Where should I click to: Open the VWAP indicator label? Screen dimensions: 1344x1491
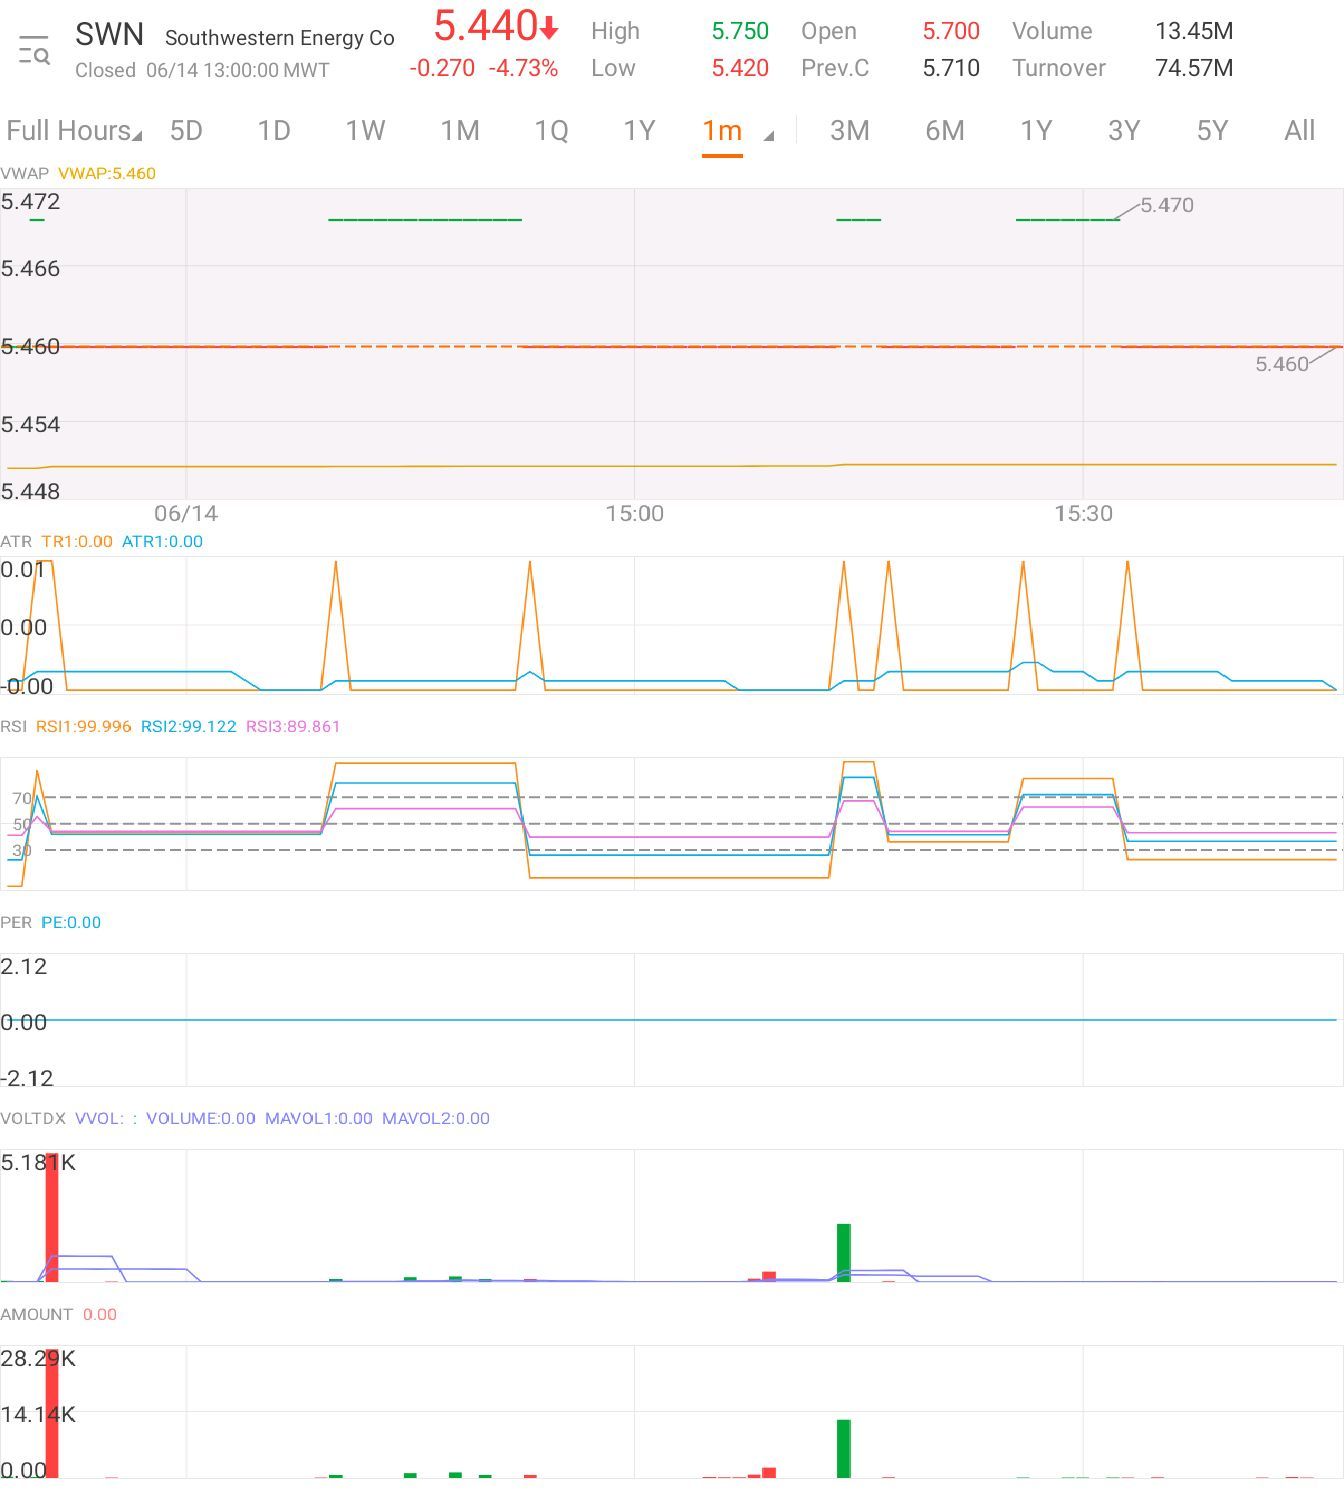pos(25,173)
